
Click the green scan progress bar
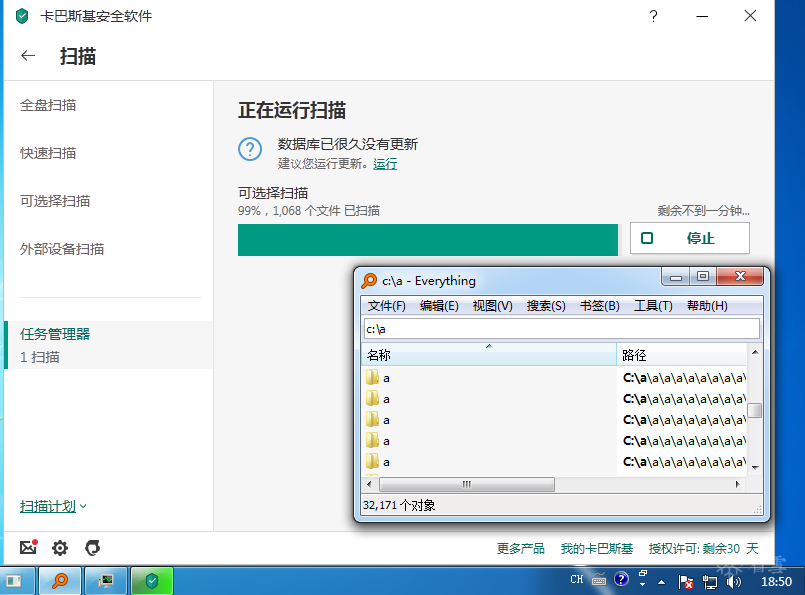pyautogui.click(x=428, y=240)
